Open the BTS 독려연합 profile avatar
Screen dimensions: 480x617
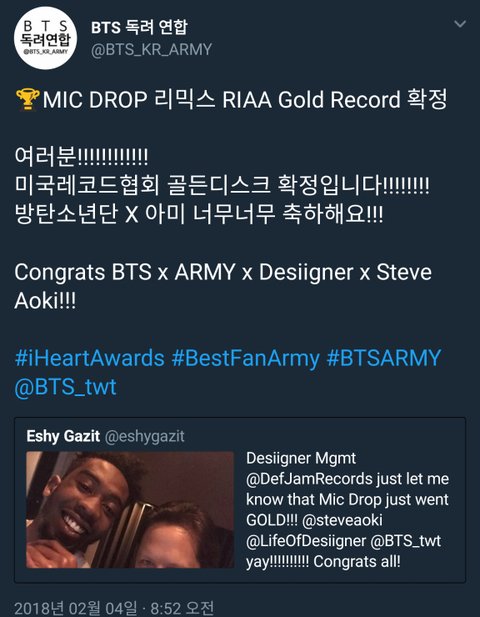click(x=46, y=38)
